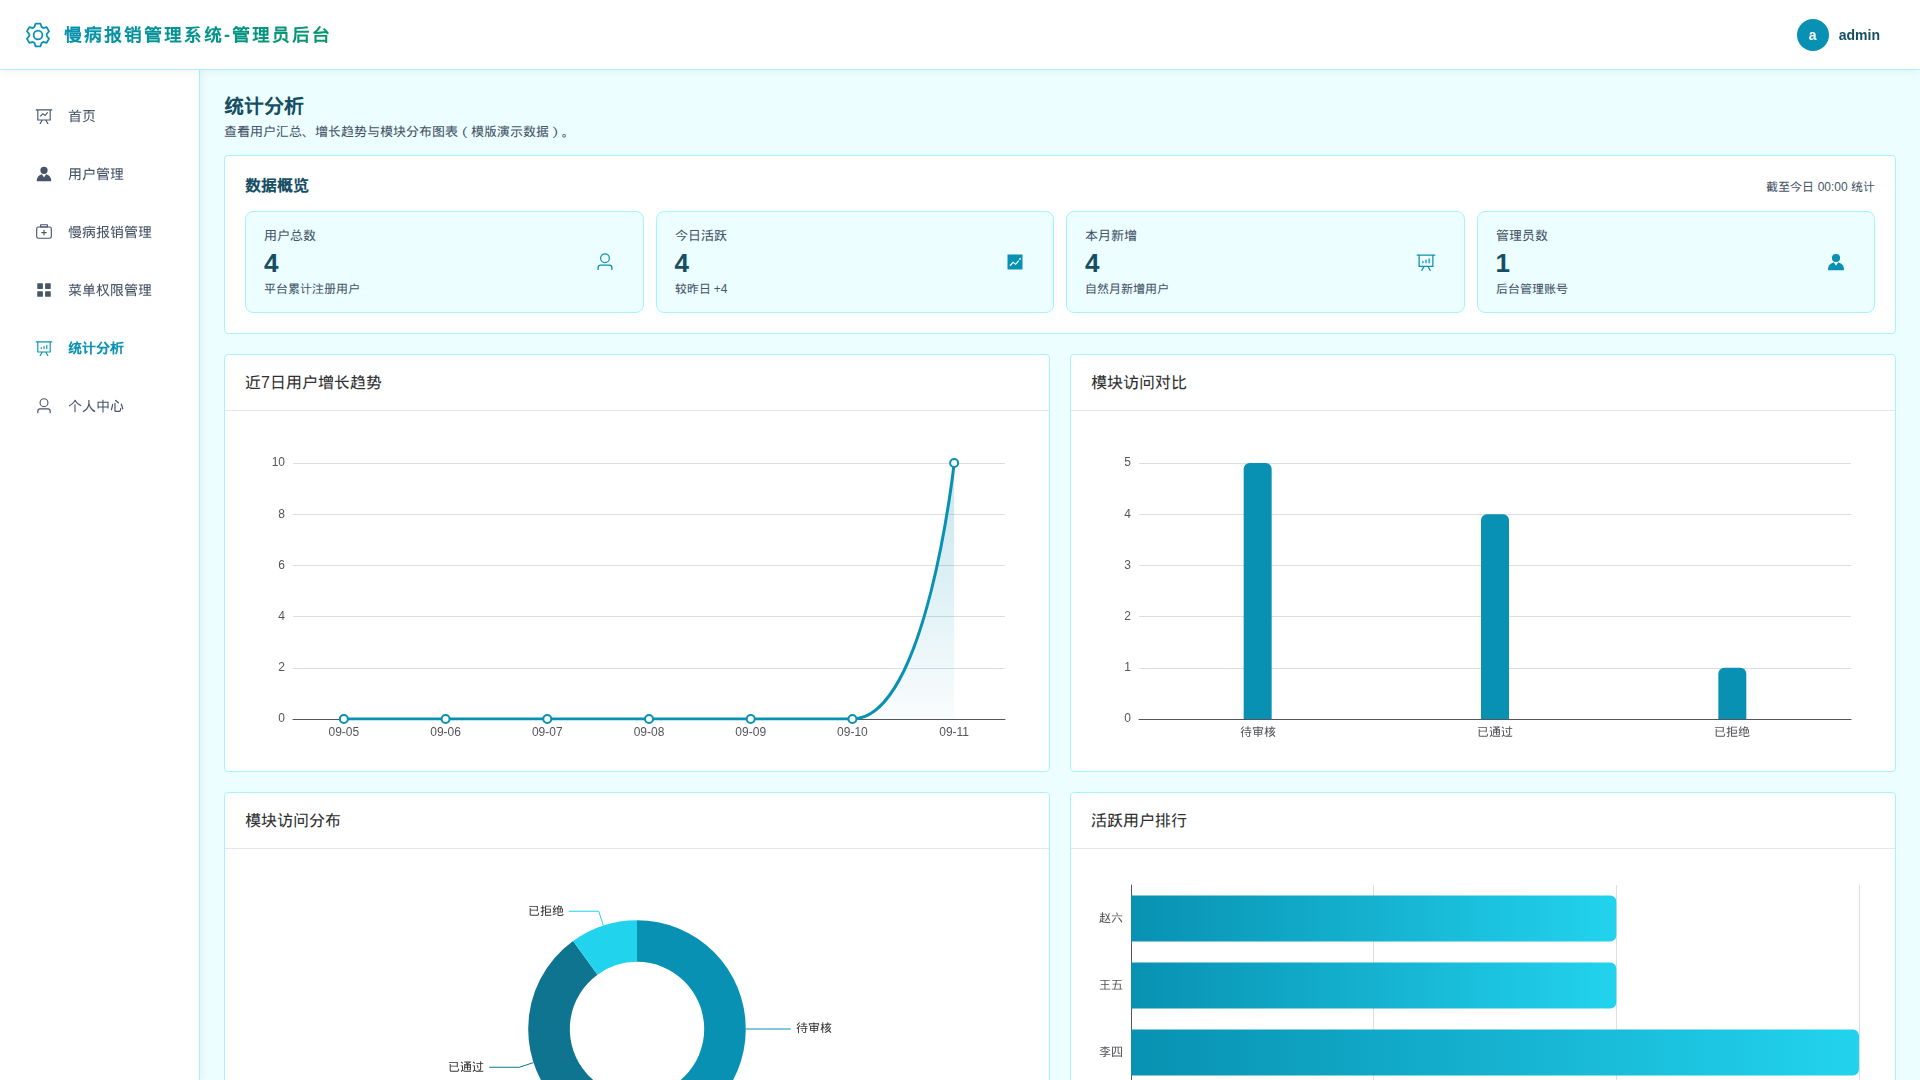The image size is (1920, 1080).
Task: Click the 王五 bar in 活跃用户排行
Action: pos(1374,985)
